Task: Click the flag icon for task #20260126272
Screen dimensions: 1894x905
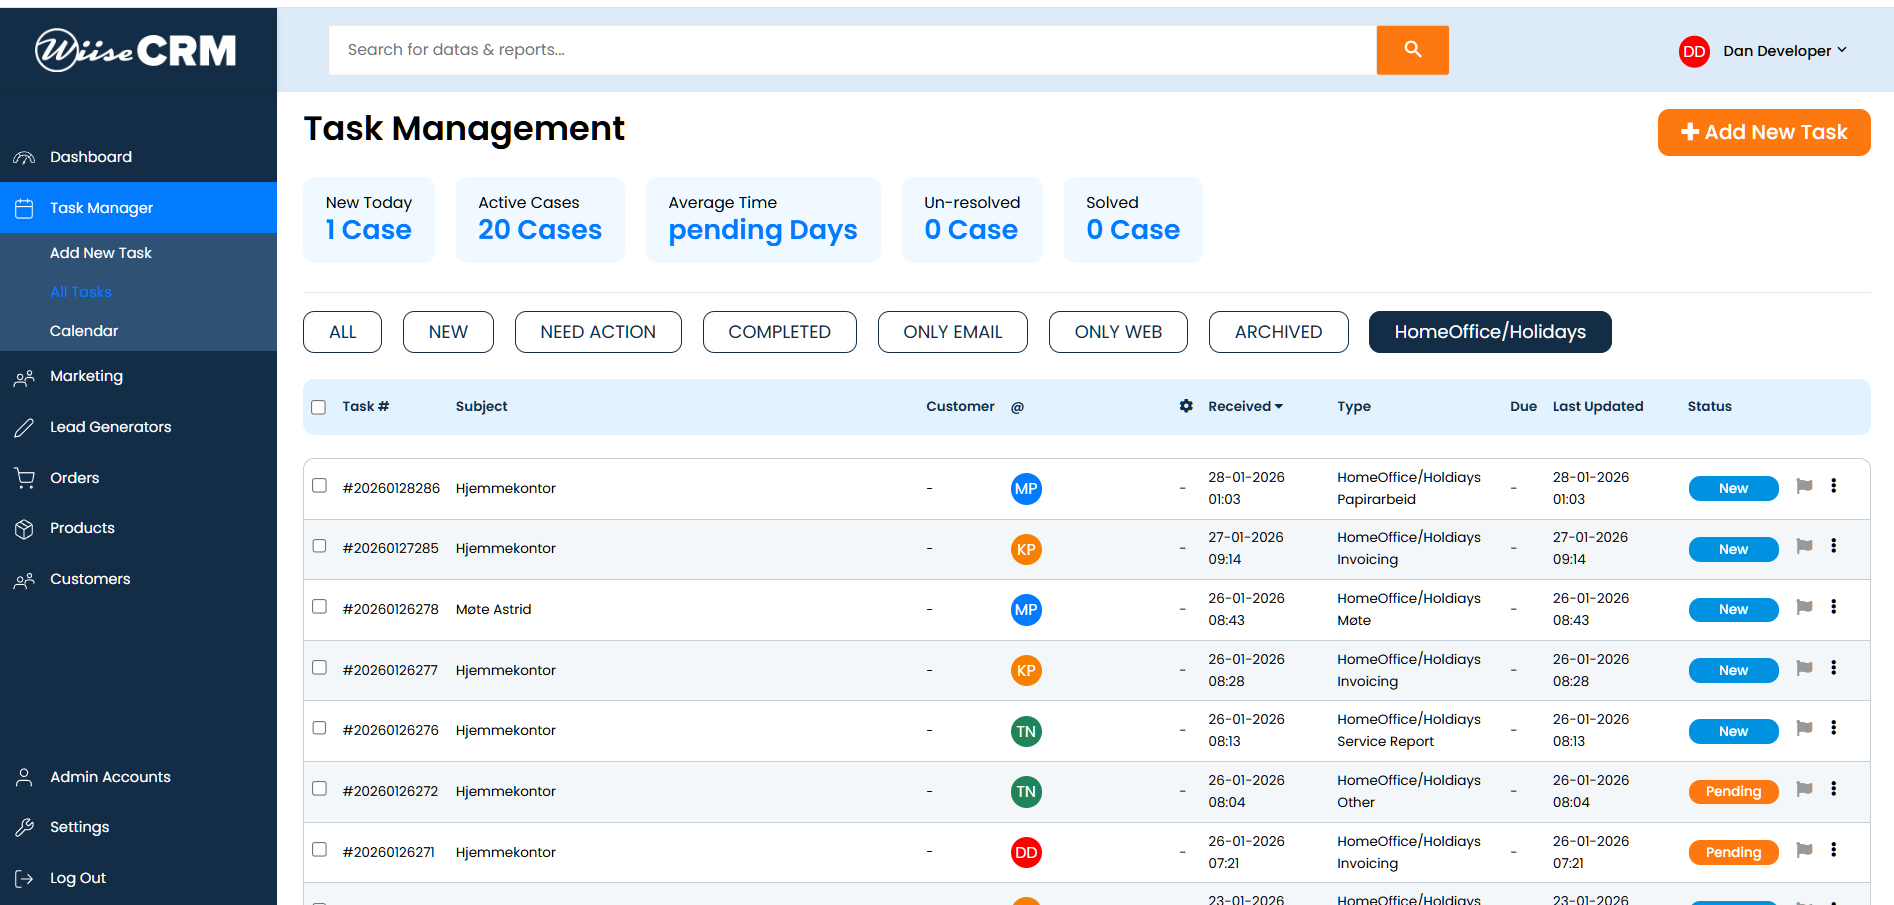Action: point(1804,789)
